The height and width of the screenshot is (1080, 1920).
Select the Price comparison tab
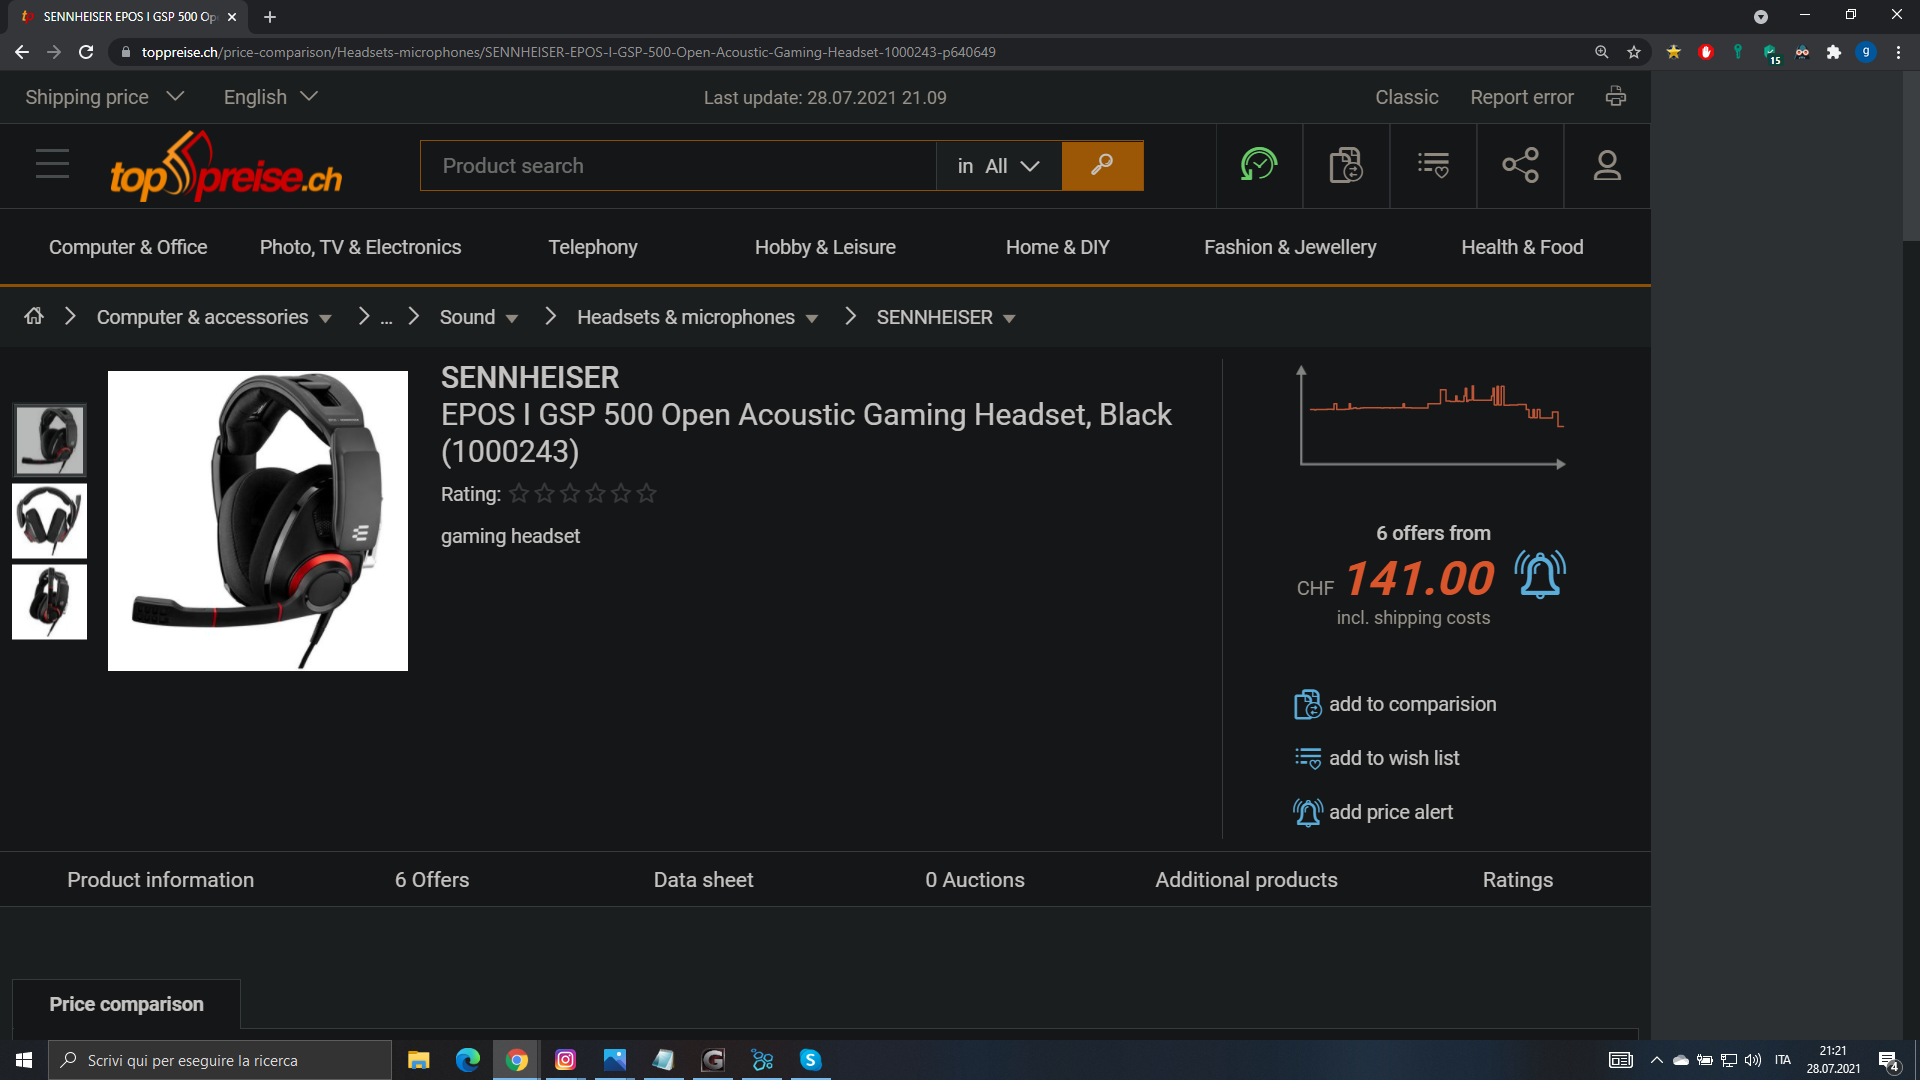[x=126, y=1004]
